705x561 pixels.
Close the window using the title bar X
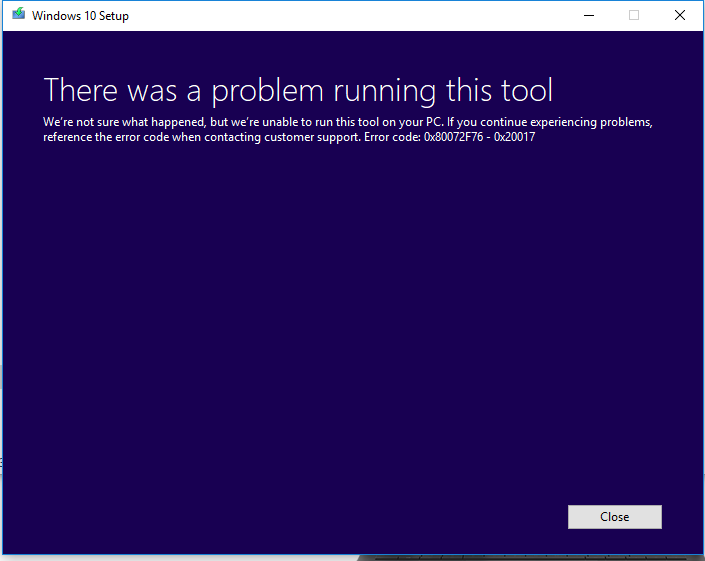[680, 15]
